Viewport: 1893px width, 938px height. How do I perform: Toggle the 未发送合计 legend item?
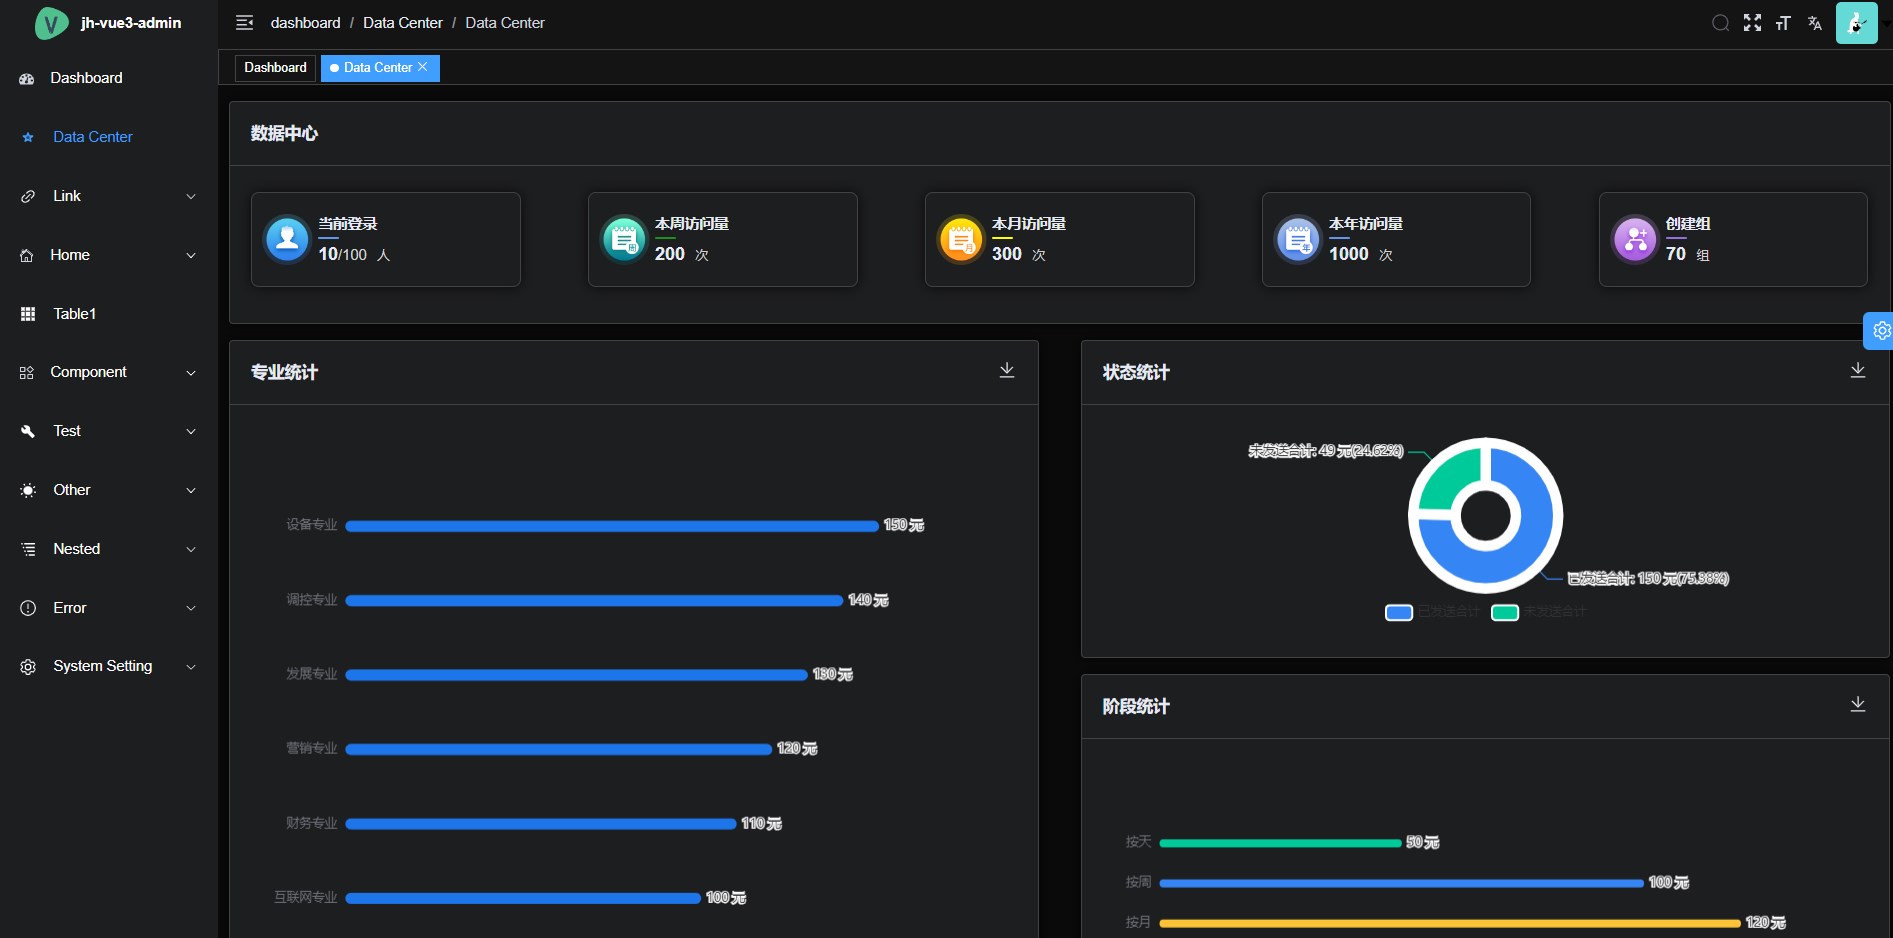(1538, 612)
